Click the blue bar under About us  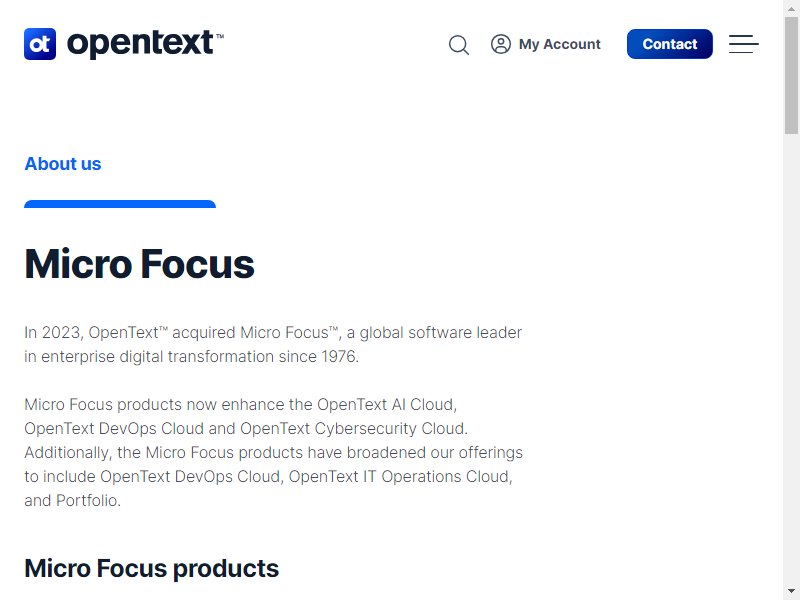point(120,204)
